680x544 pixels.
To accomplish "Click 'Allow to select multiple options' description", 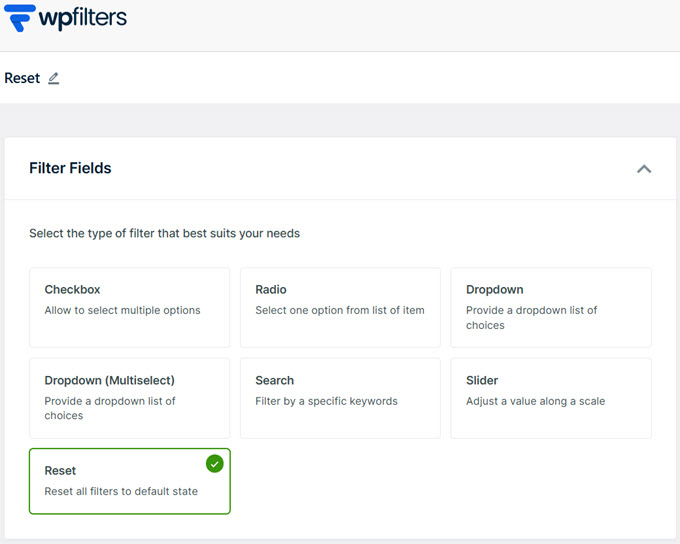I will (x=122, y=310).
